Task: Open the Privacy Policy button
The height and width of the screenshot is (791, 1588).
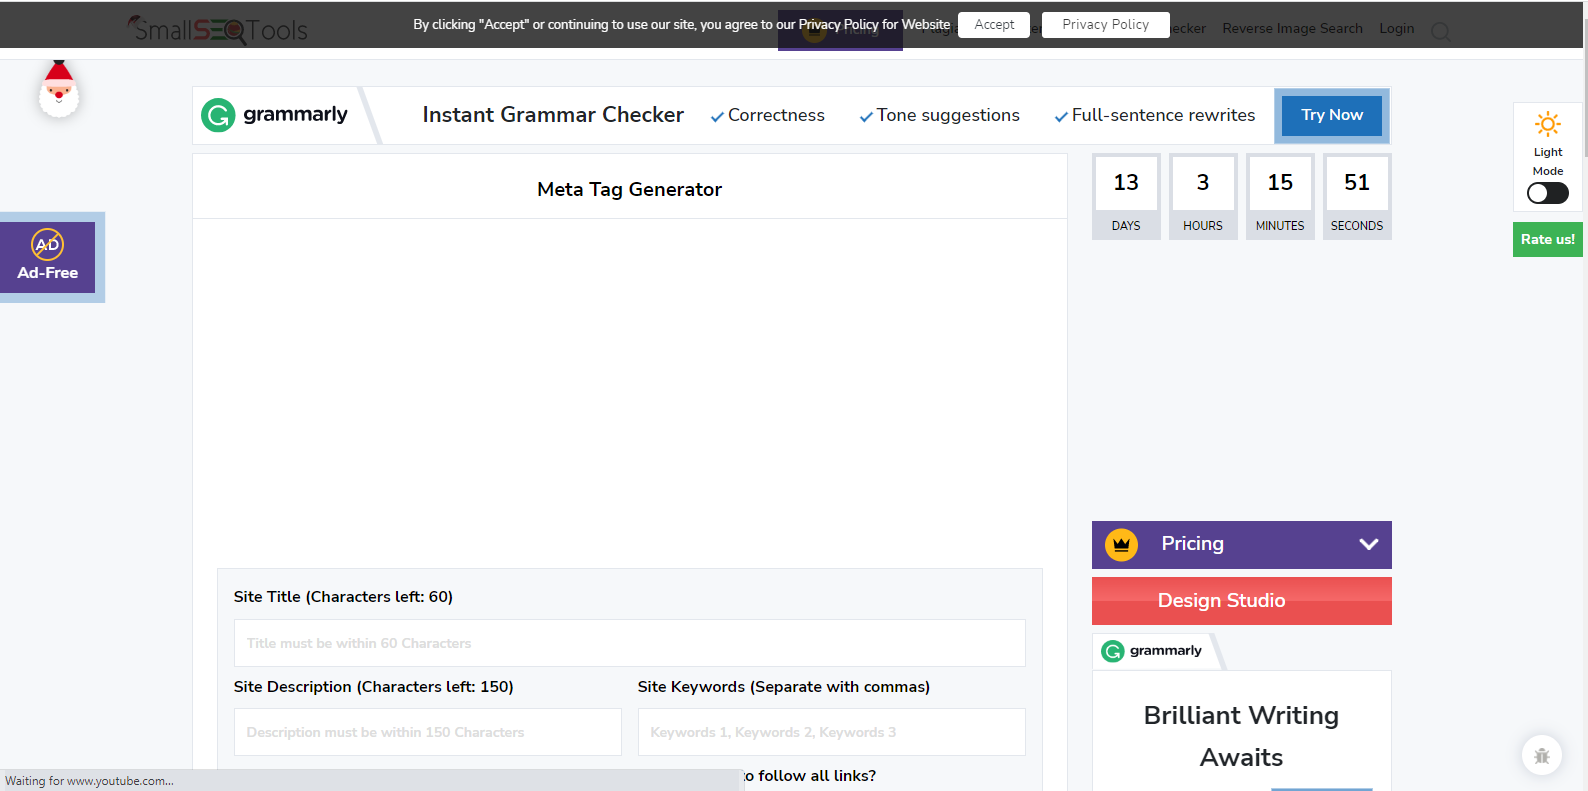Action: 1105,25
